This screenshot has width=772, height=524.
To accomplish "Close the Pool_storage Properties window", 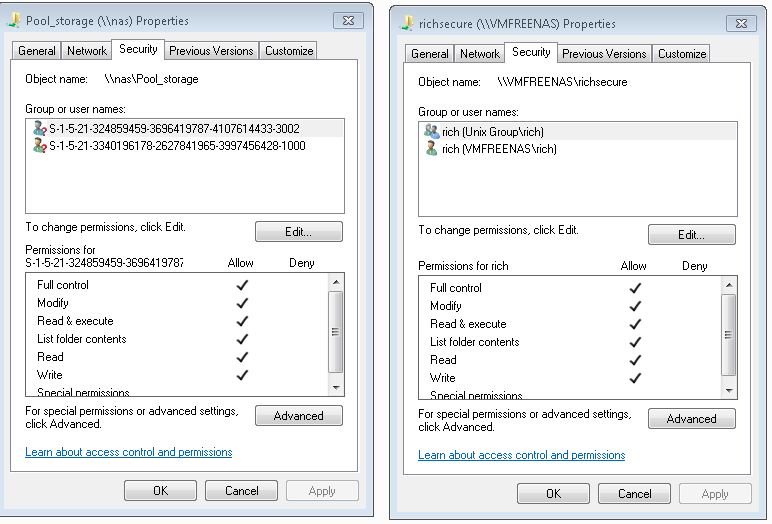I will tap(347, 20).
